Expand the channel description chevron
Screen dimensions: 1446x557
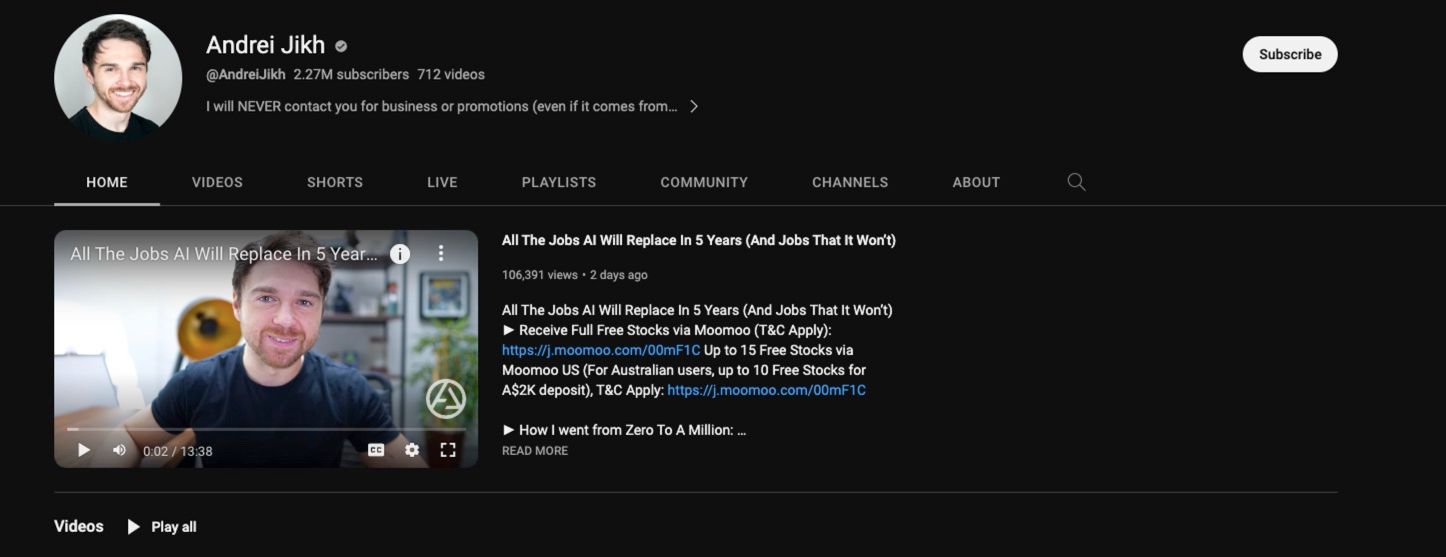pyautogui.click(x=694, y=106)
